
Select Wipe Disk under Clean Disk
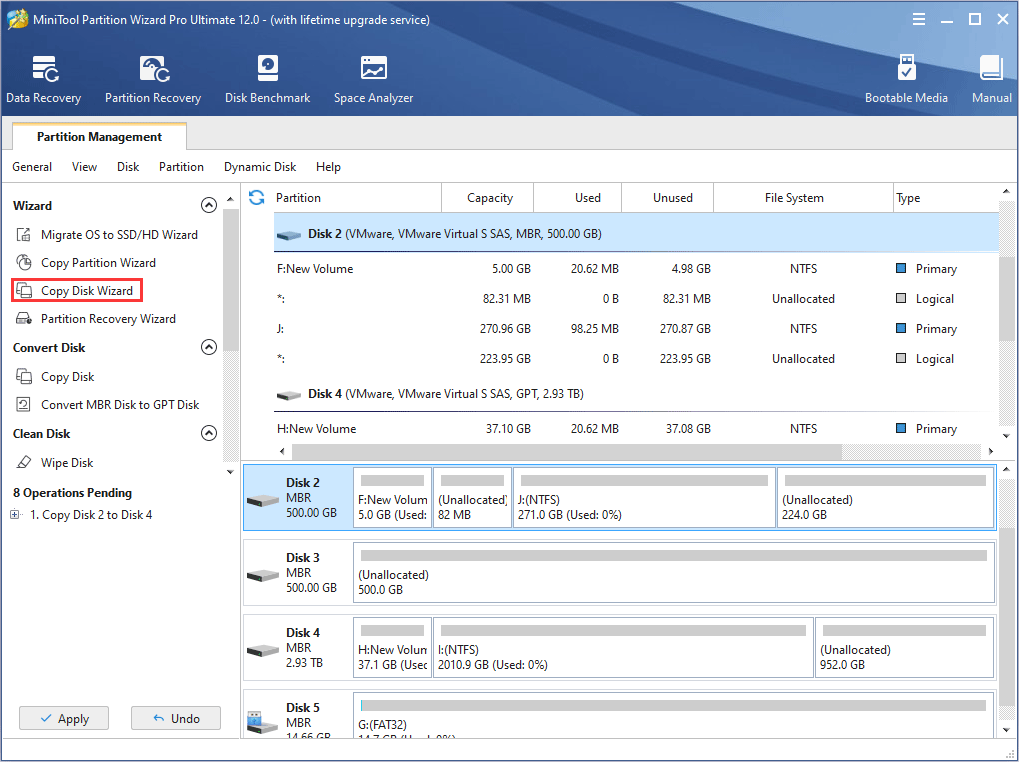point(68,462)
